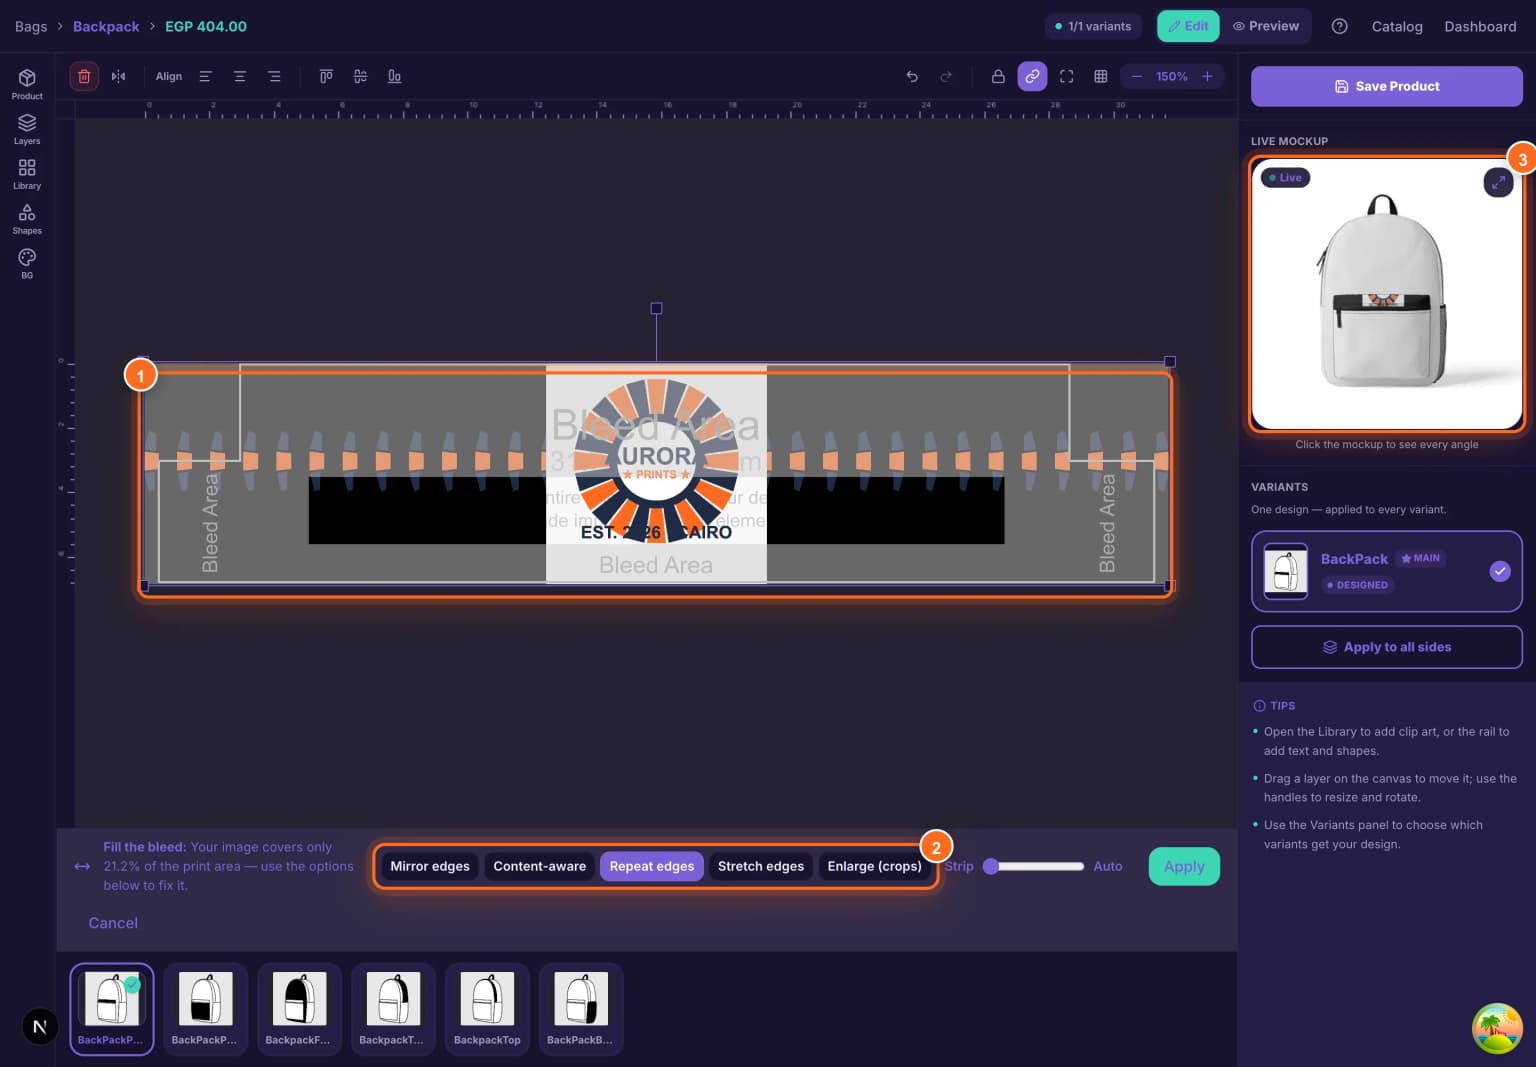Zoom in with the plus button
The width and height of the screenshot is (1536, 1067).
point(1207,76)
